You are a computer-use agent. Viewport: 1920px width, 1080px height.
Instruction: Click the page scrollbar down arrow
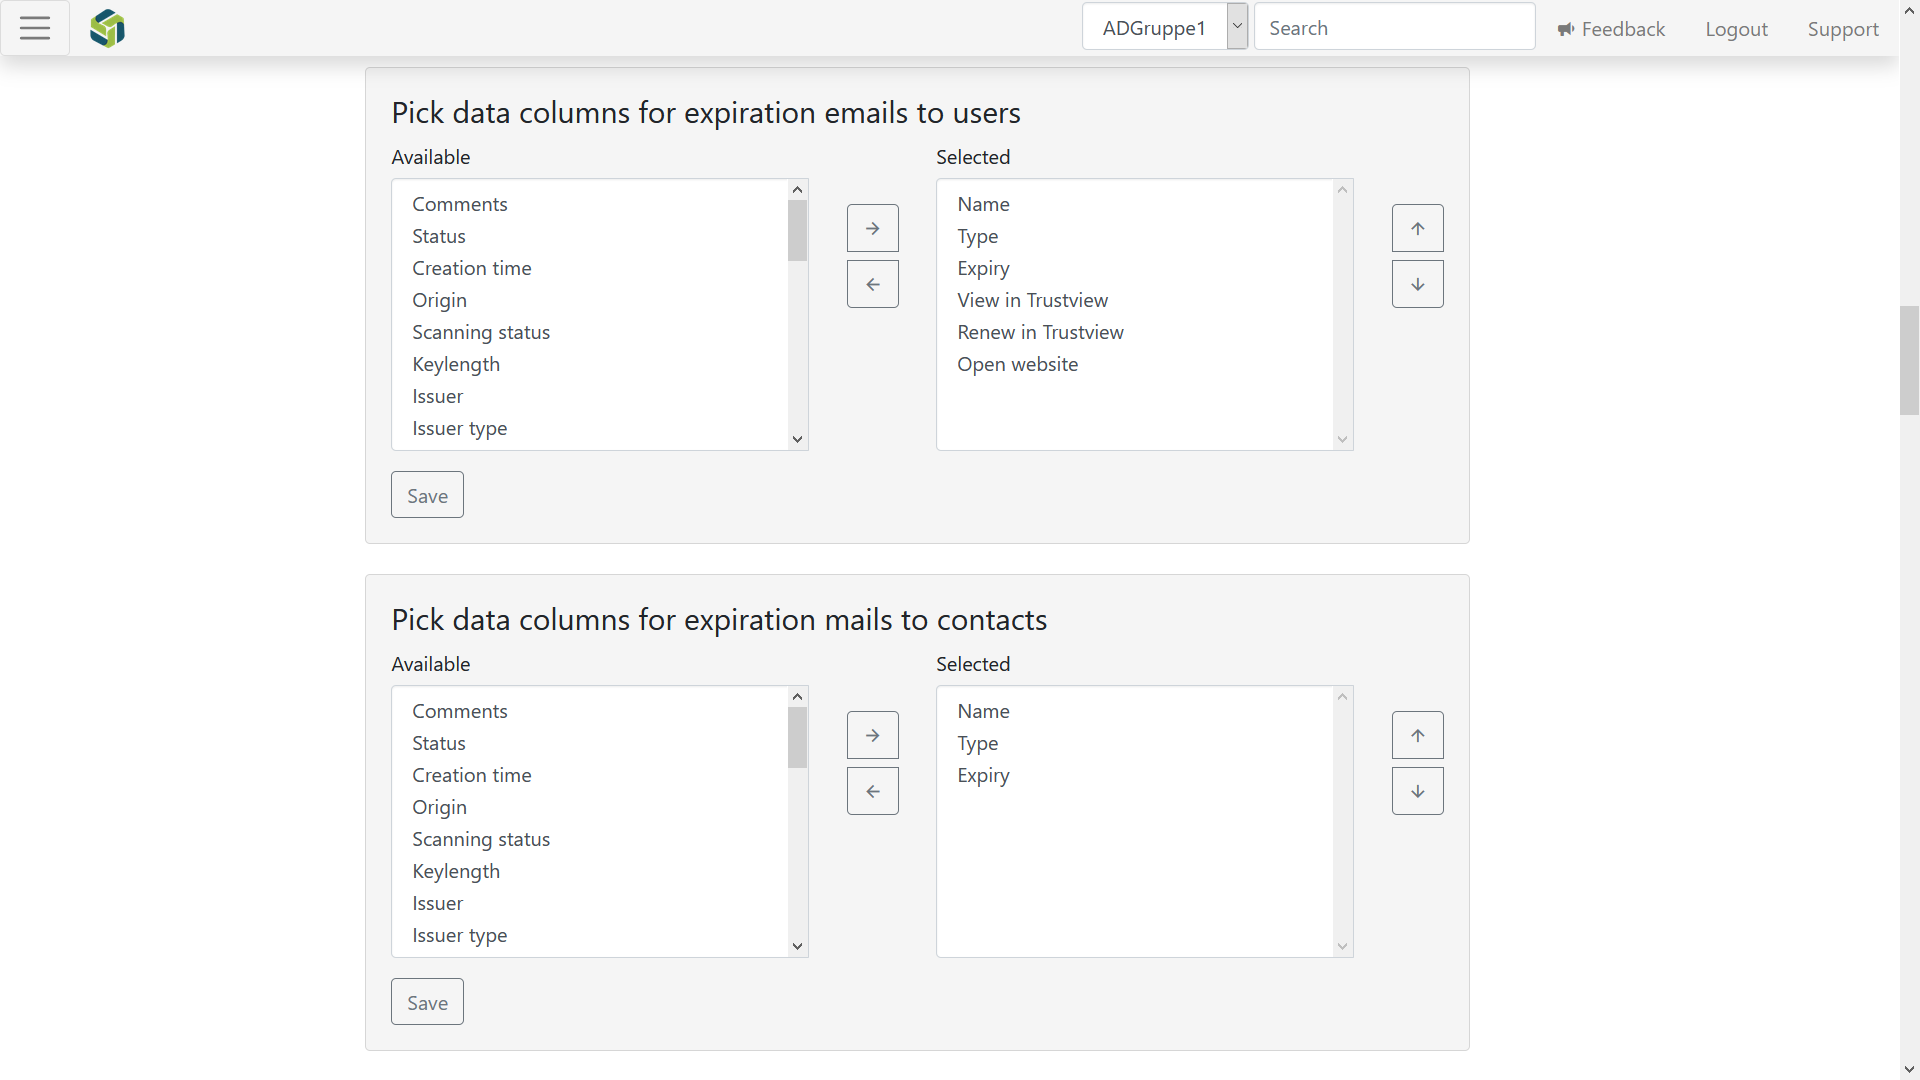(1910, 1070)
